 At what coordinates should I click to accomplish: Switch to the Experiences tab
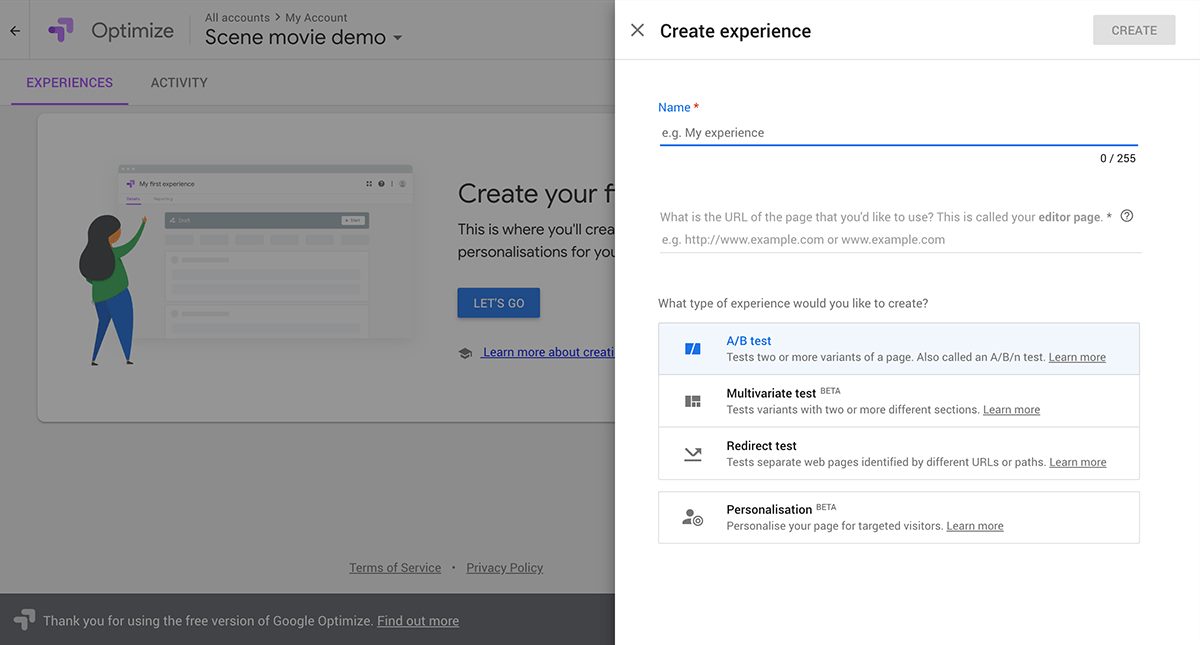click(x=70, y=83)
